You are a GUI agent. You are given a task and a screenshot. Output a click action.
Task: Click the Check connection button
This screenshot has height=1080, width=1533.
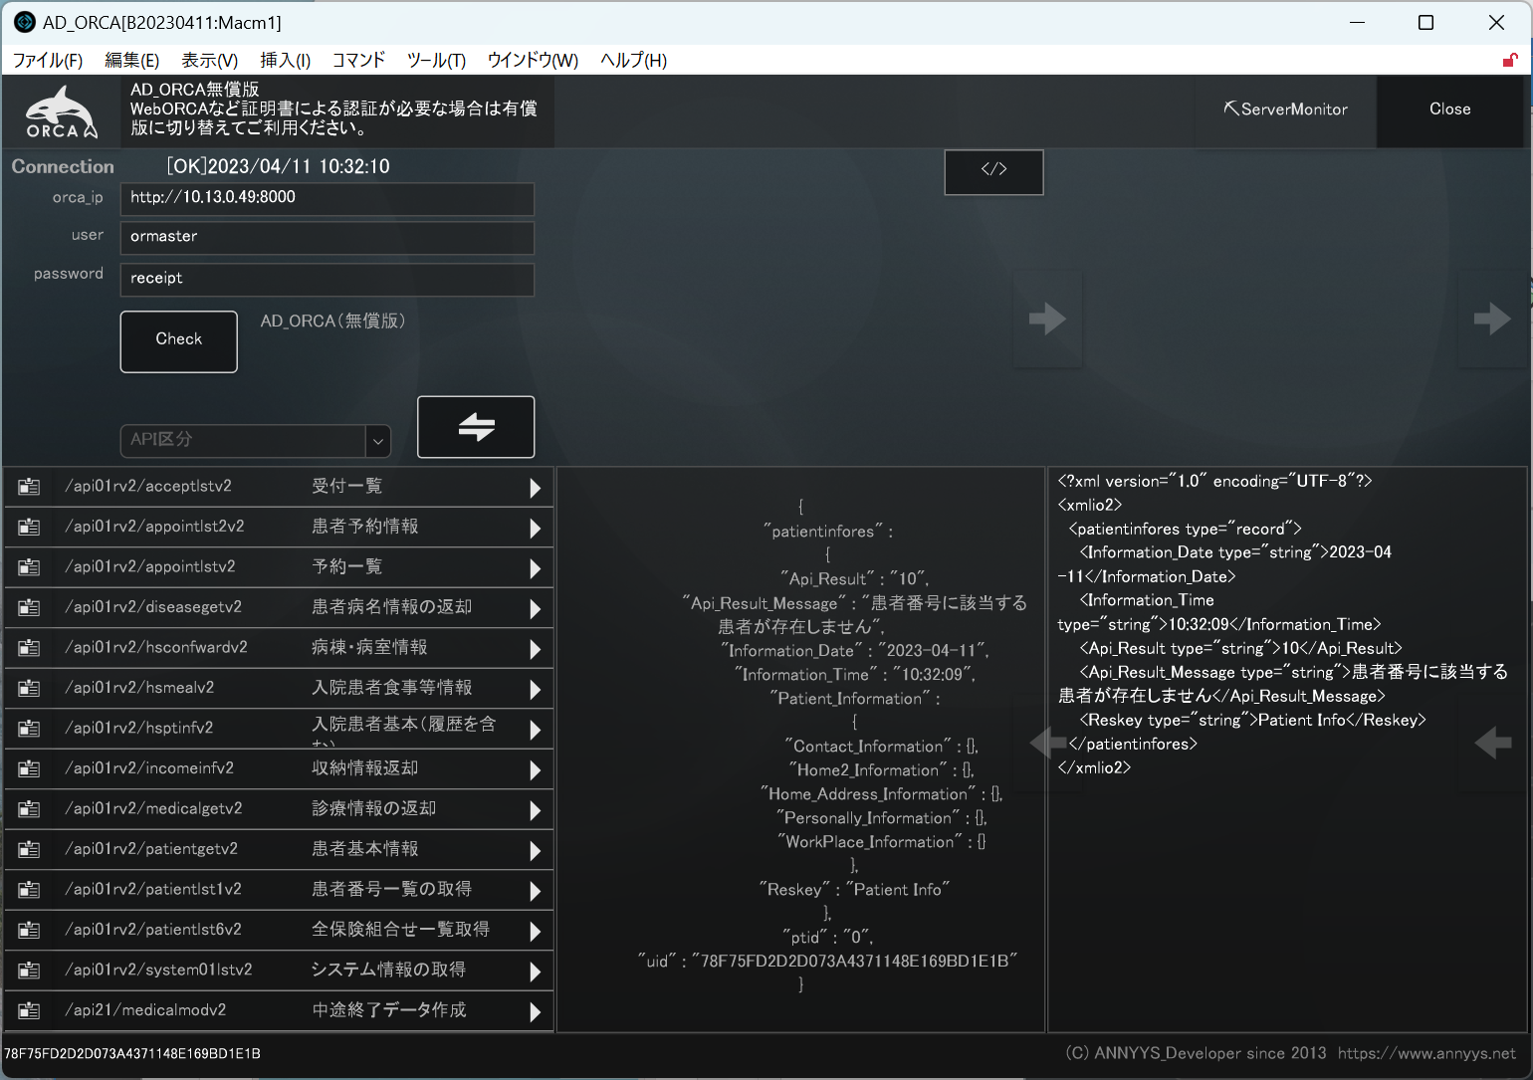pos(179,341)
